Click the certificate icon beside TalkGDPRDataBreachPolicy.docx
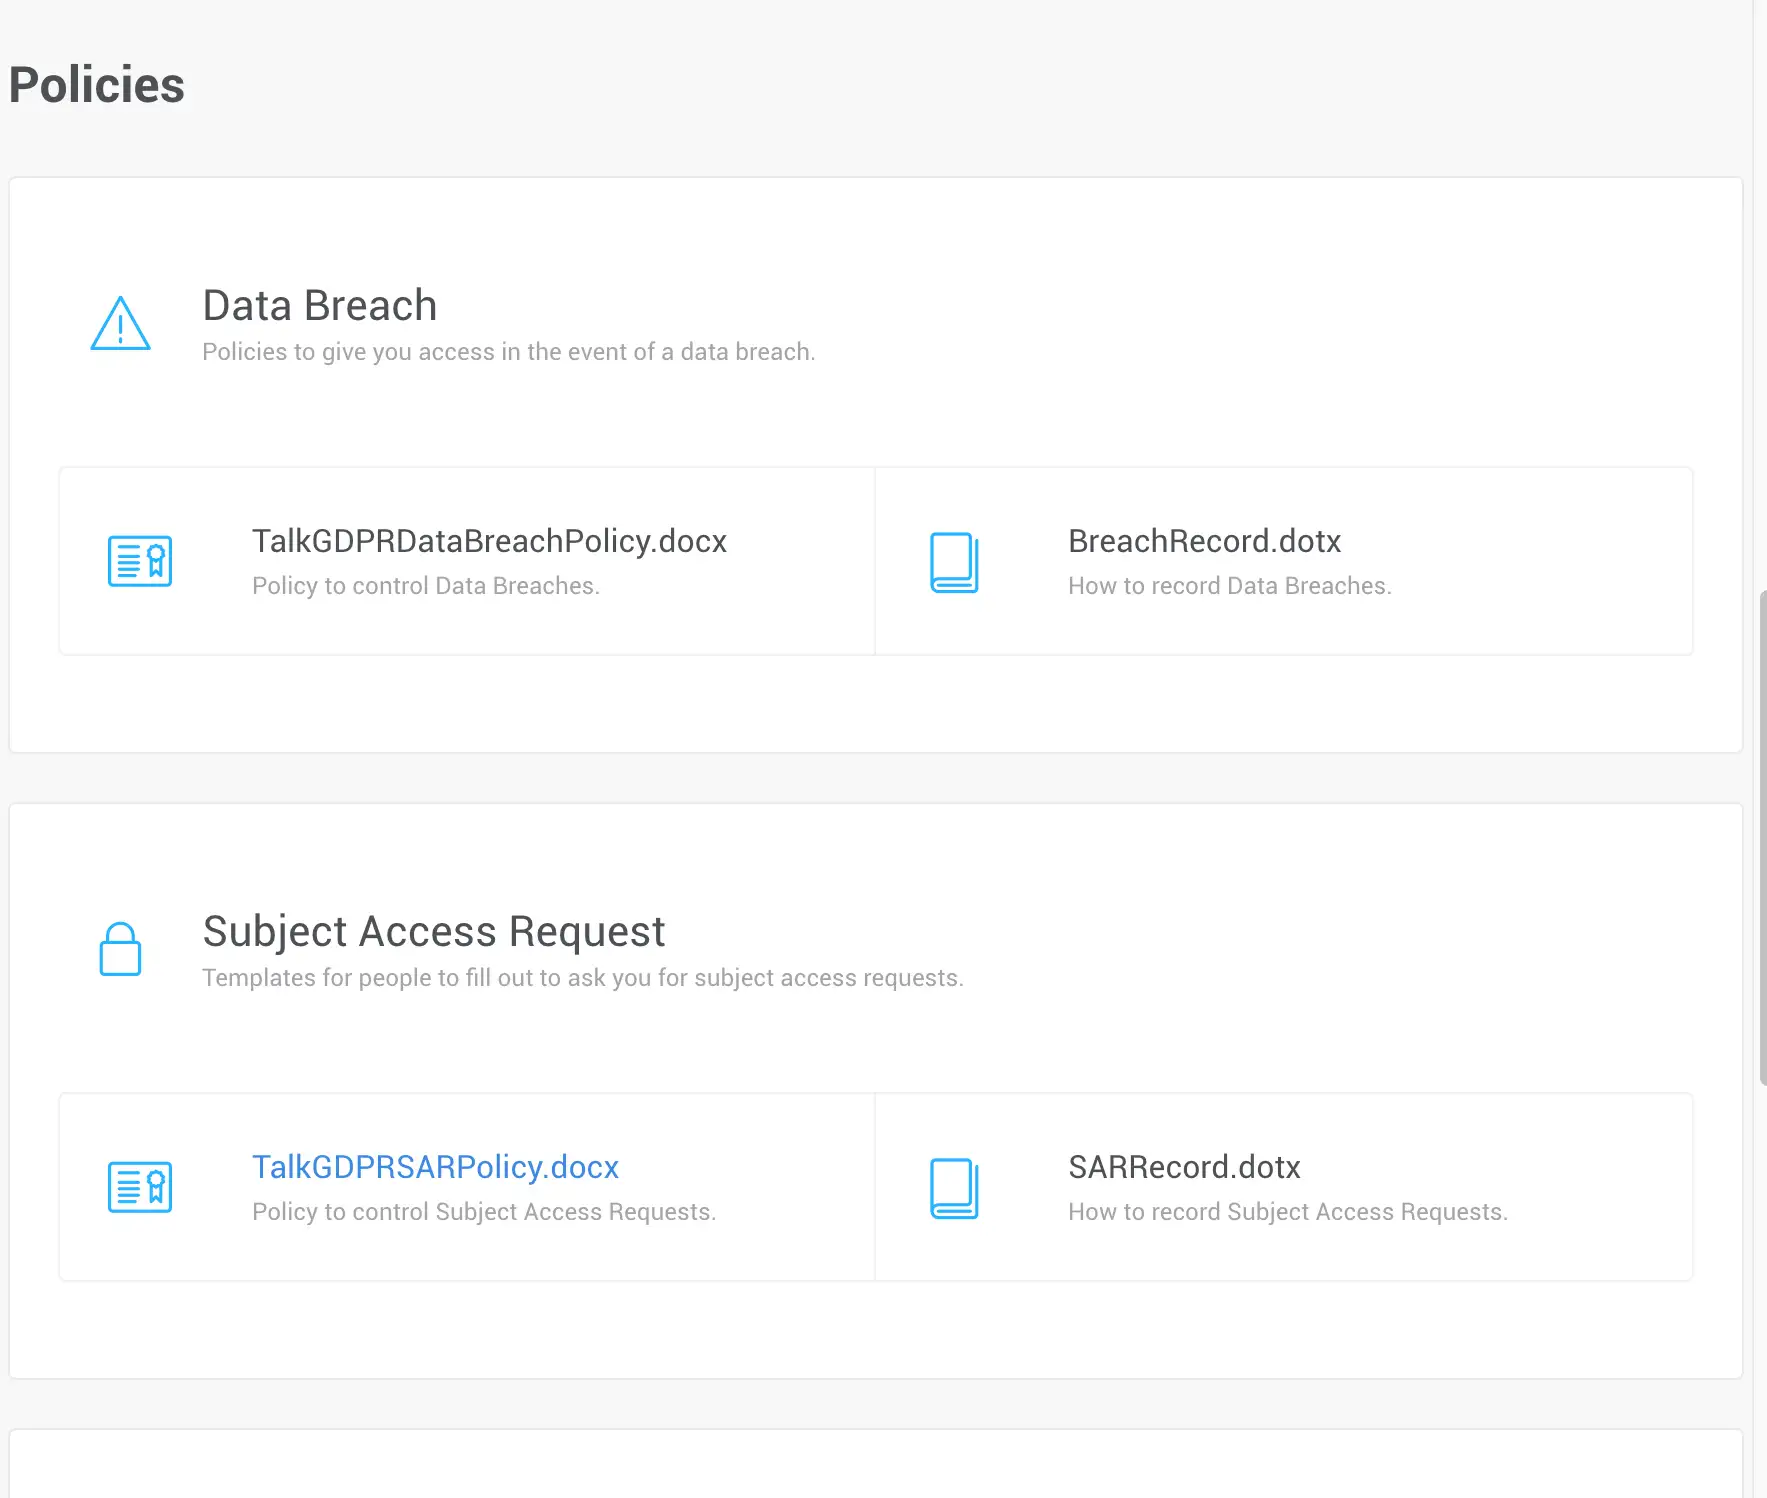 [x=140, y=561]
